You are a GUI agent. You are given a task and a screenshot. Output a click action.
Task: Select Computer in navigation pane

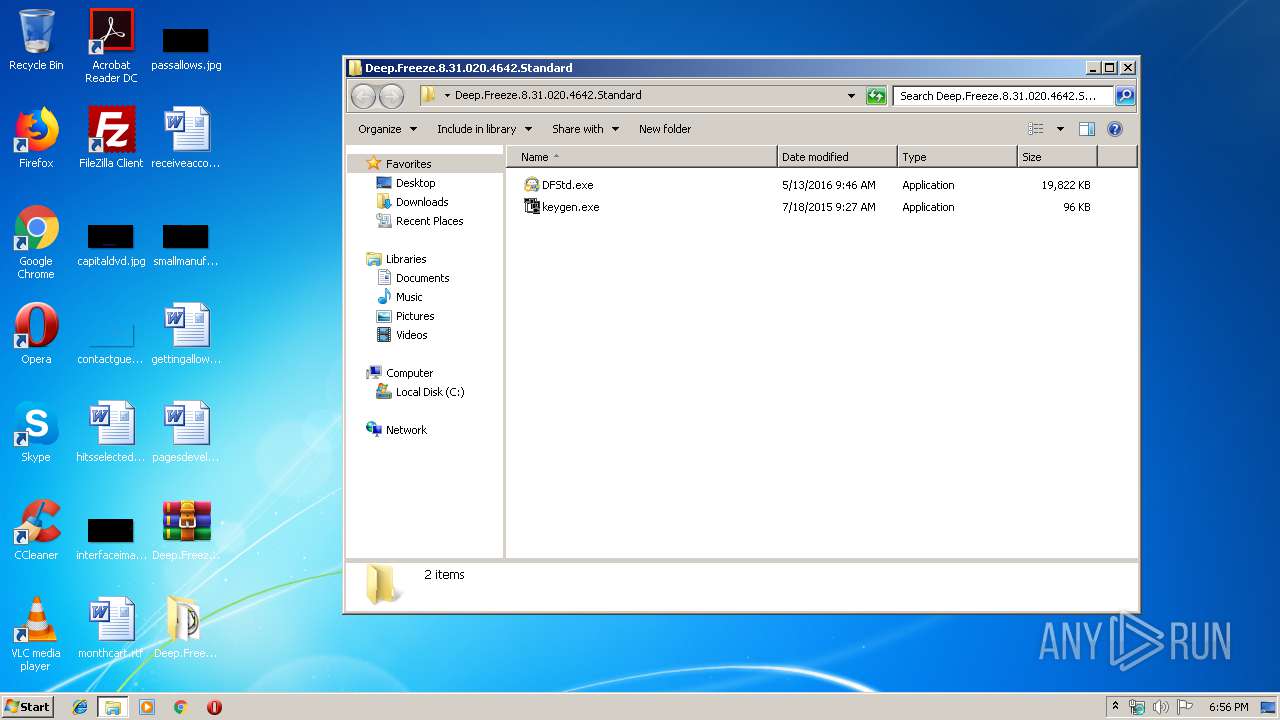click(409, 373)
